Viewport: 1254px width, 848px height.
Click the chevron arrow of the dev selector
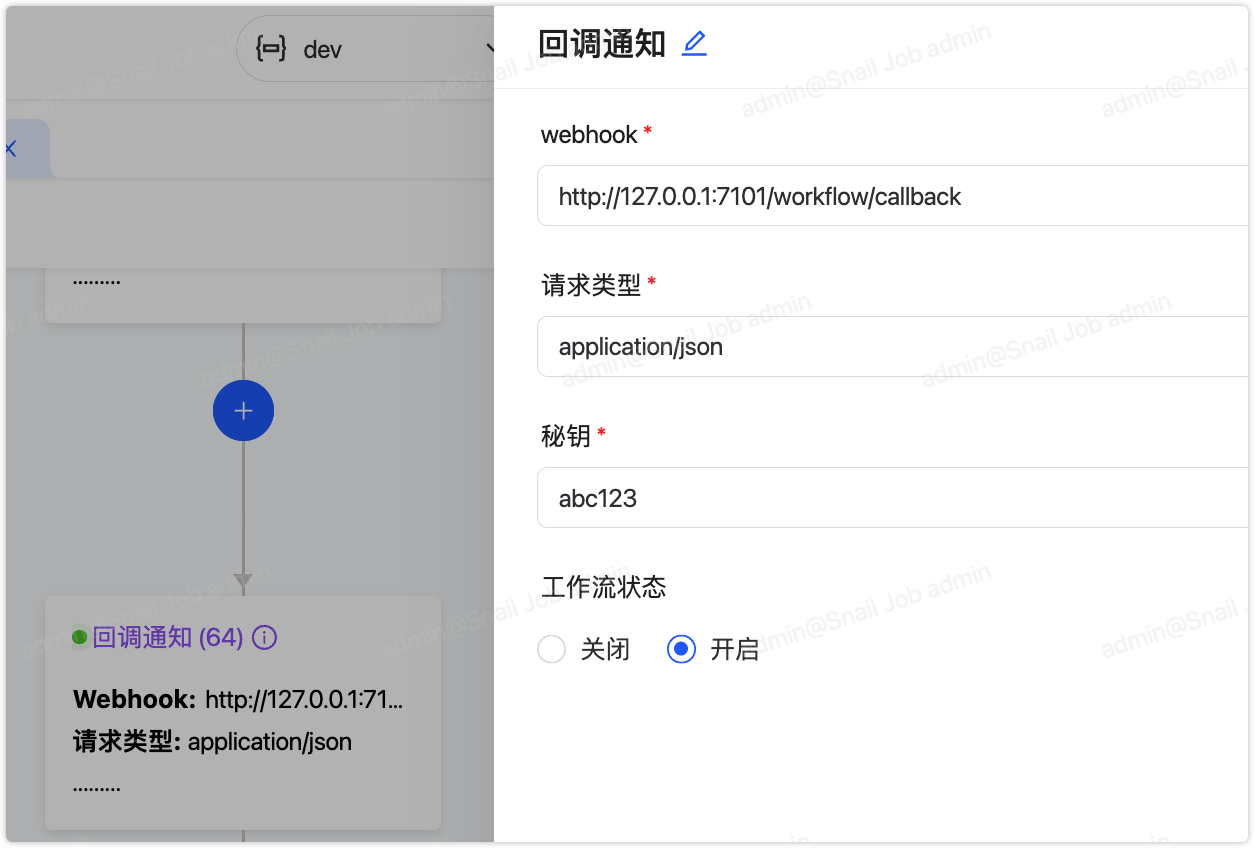pos(490,48)
